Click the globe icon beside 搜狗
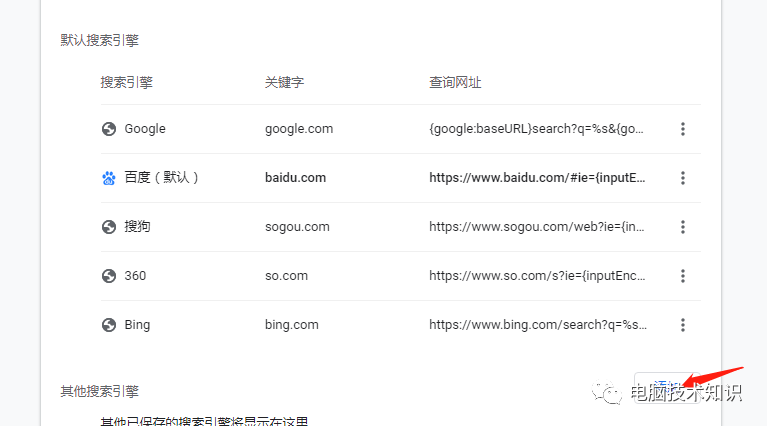Screen dimensions: 767x426 109,227
